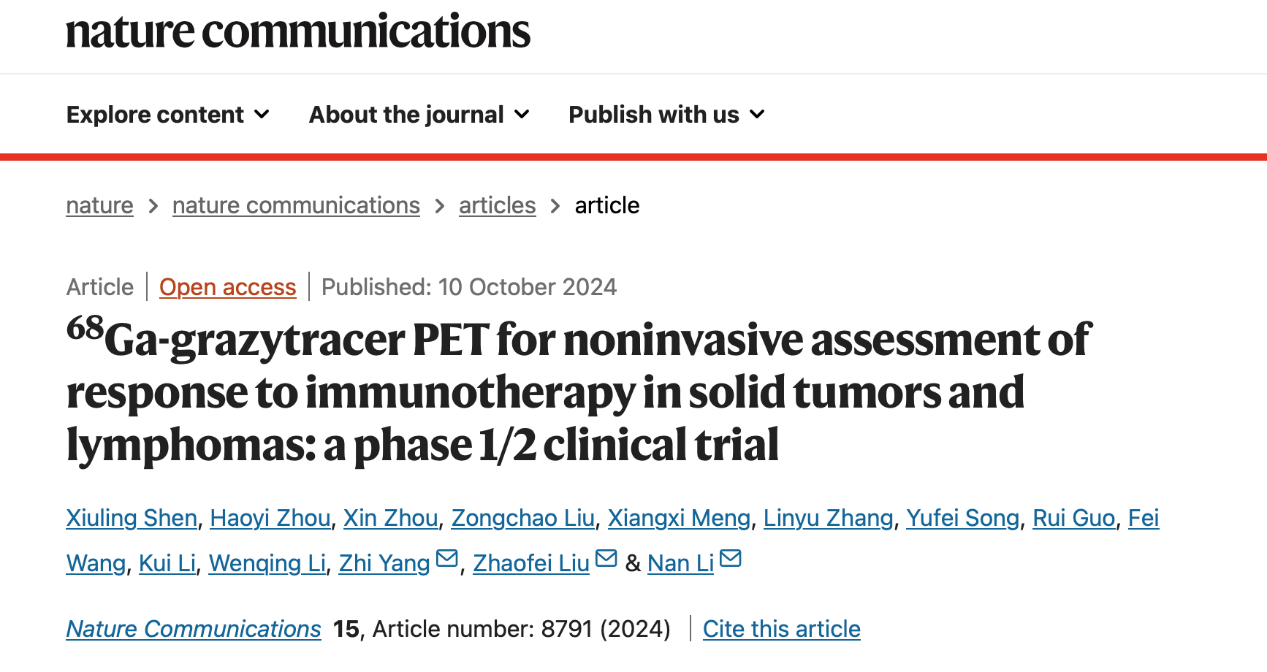Screen dimensions: 1267x672
Task: Click author name Xiangxi Meng
Action: [x=680, y=518]
